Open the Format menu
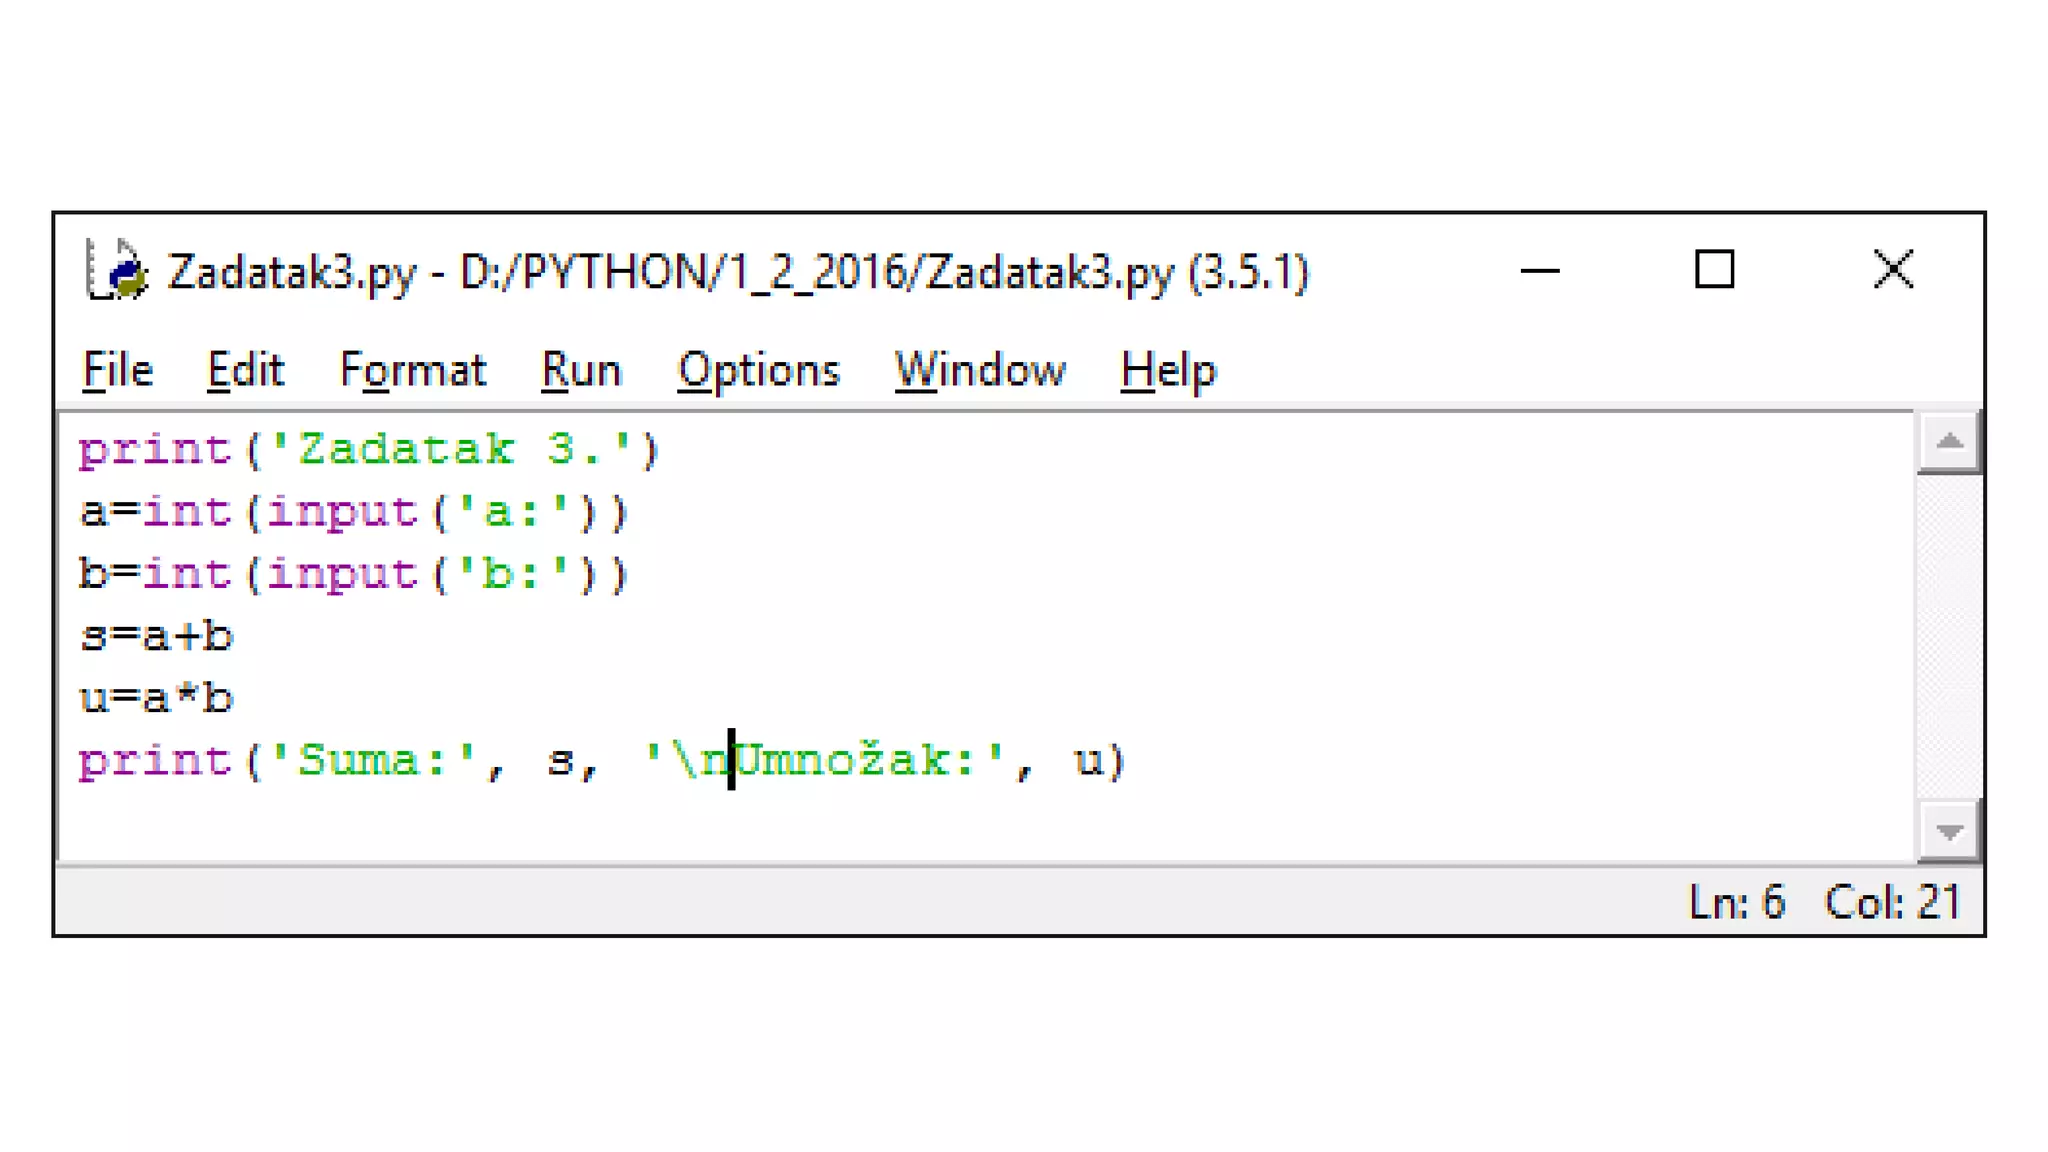This screenshot has height=1152, width=2048. (x=412, y=371)
